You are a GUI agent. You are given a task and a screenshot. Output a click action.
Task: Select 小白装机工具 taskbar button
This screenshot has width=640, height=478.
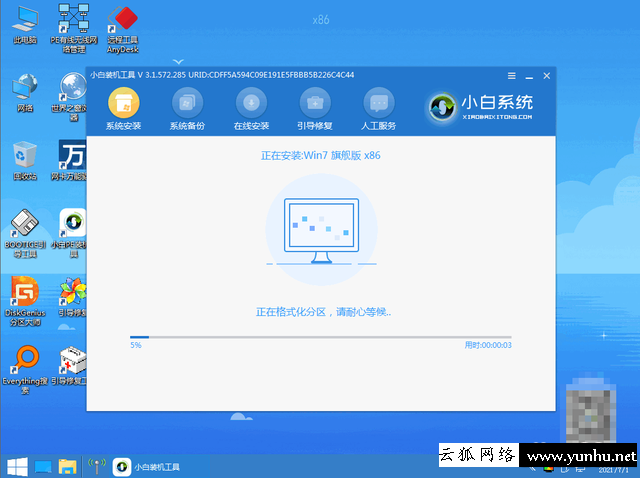147,467
